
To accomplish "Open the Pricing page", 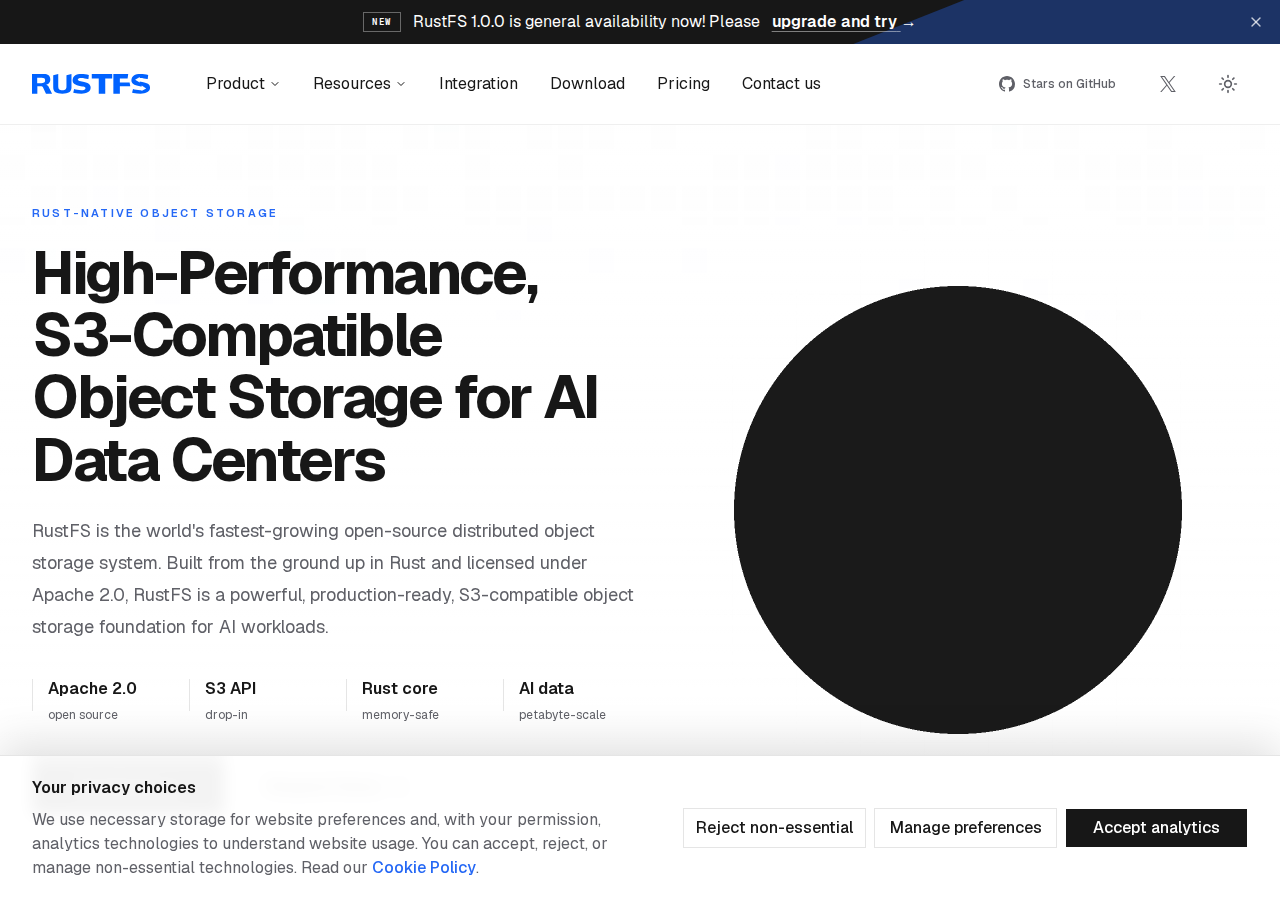I will coord(683,84).
